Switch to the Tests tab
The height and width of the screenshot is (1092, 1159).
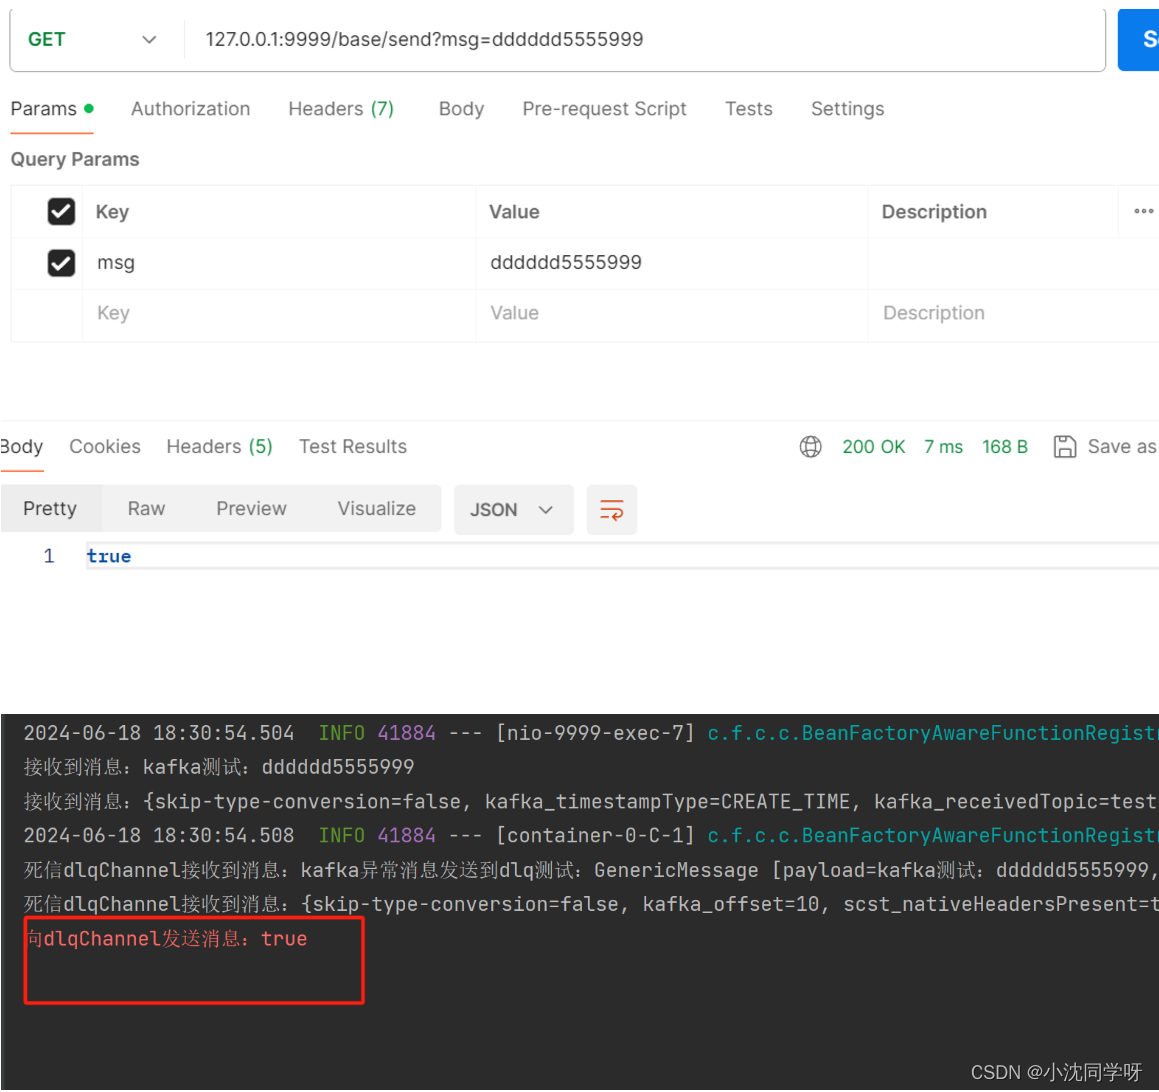749,108
